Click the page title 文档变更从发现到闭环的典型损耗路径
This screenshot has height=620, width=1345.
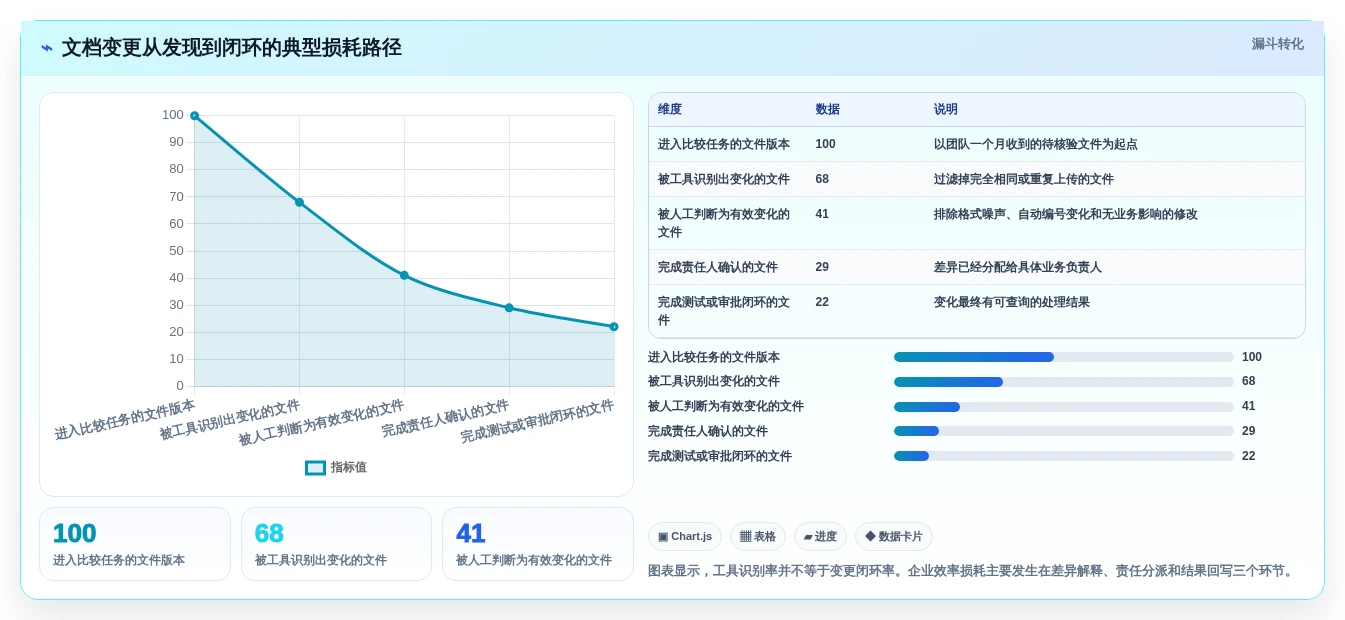[232, 48]
